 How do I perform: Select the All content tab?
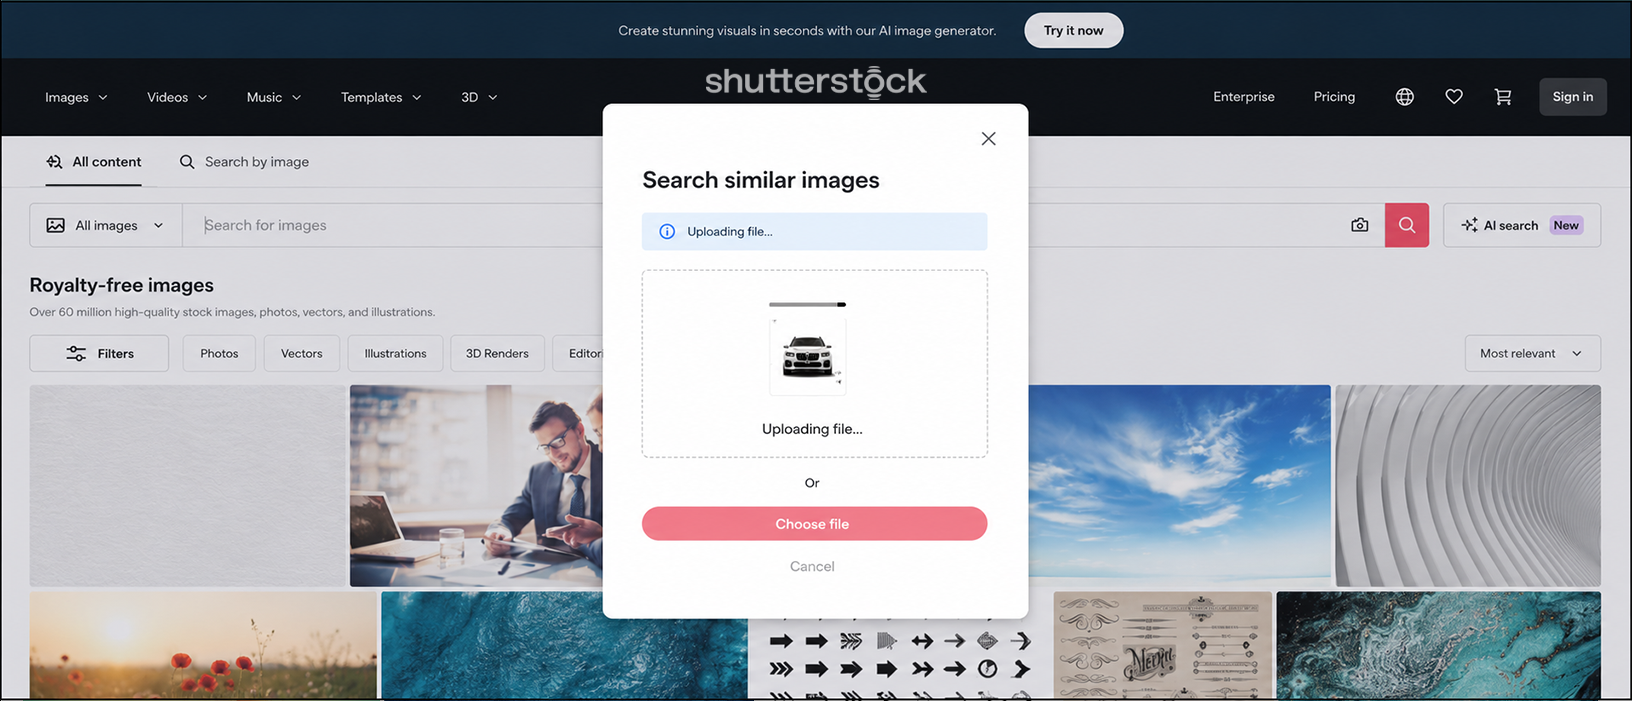click(94, 162)
